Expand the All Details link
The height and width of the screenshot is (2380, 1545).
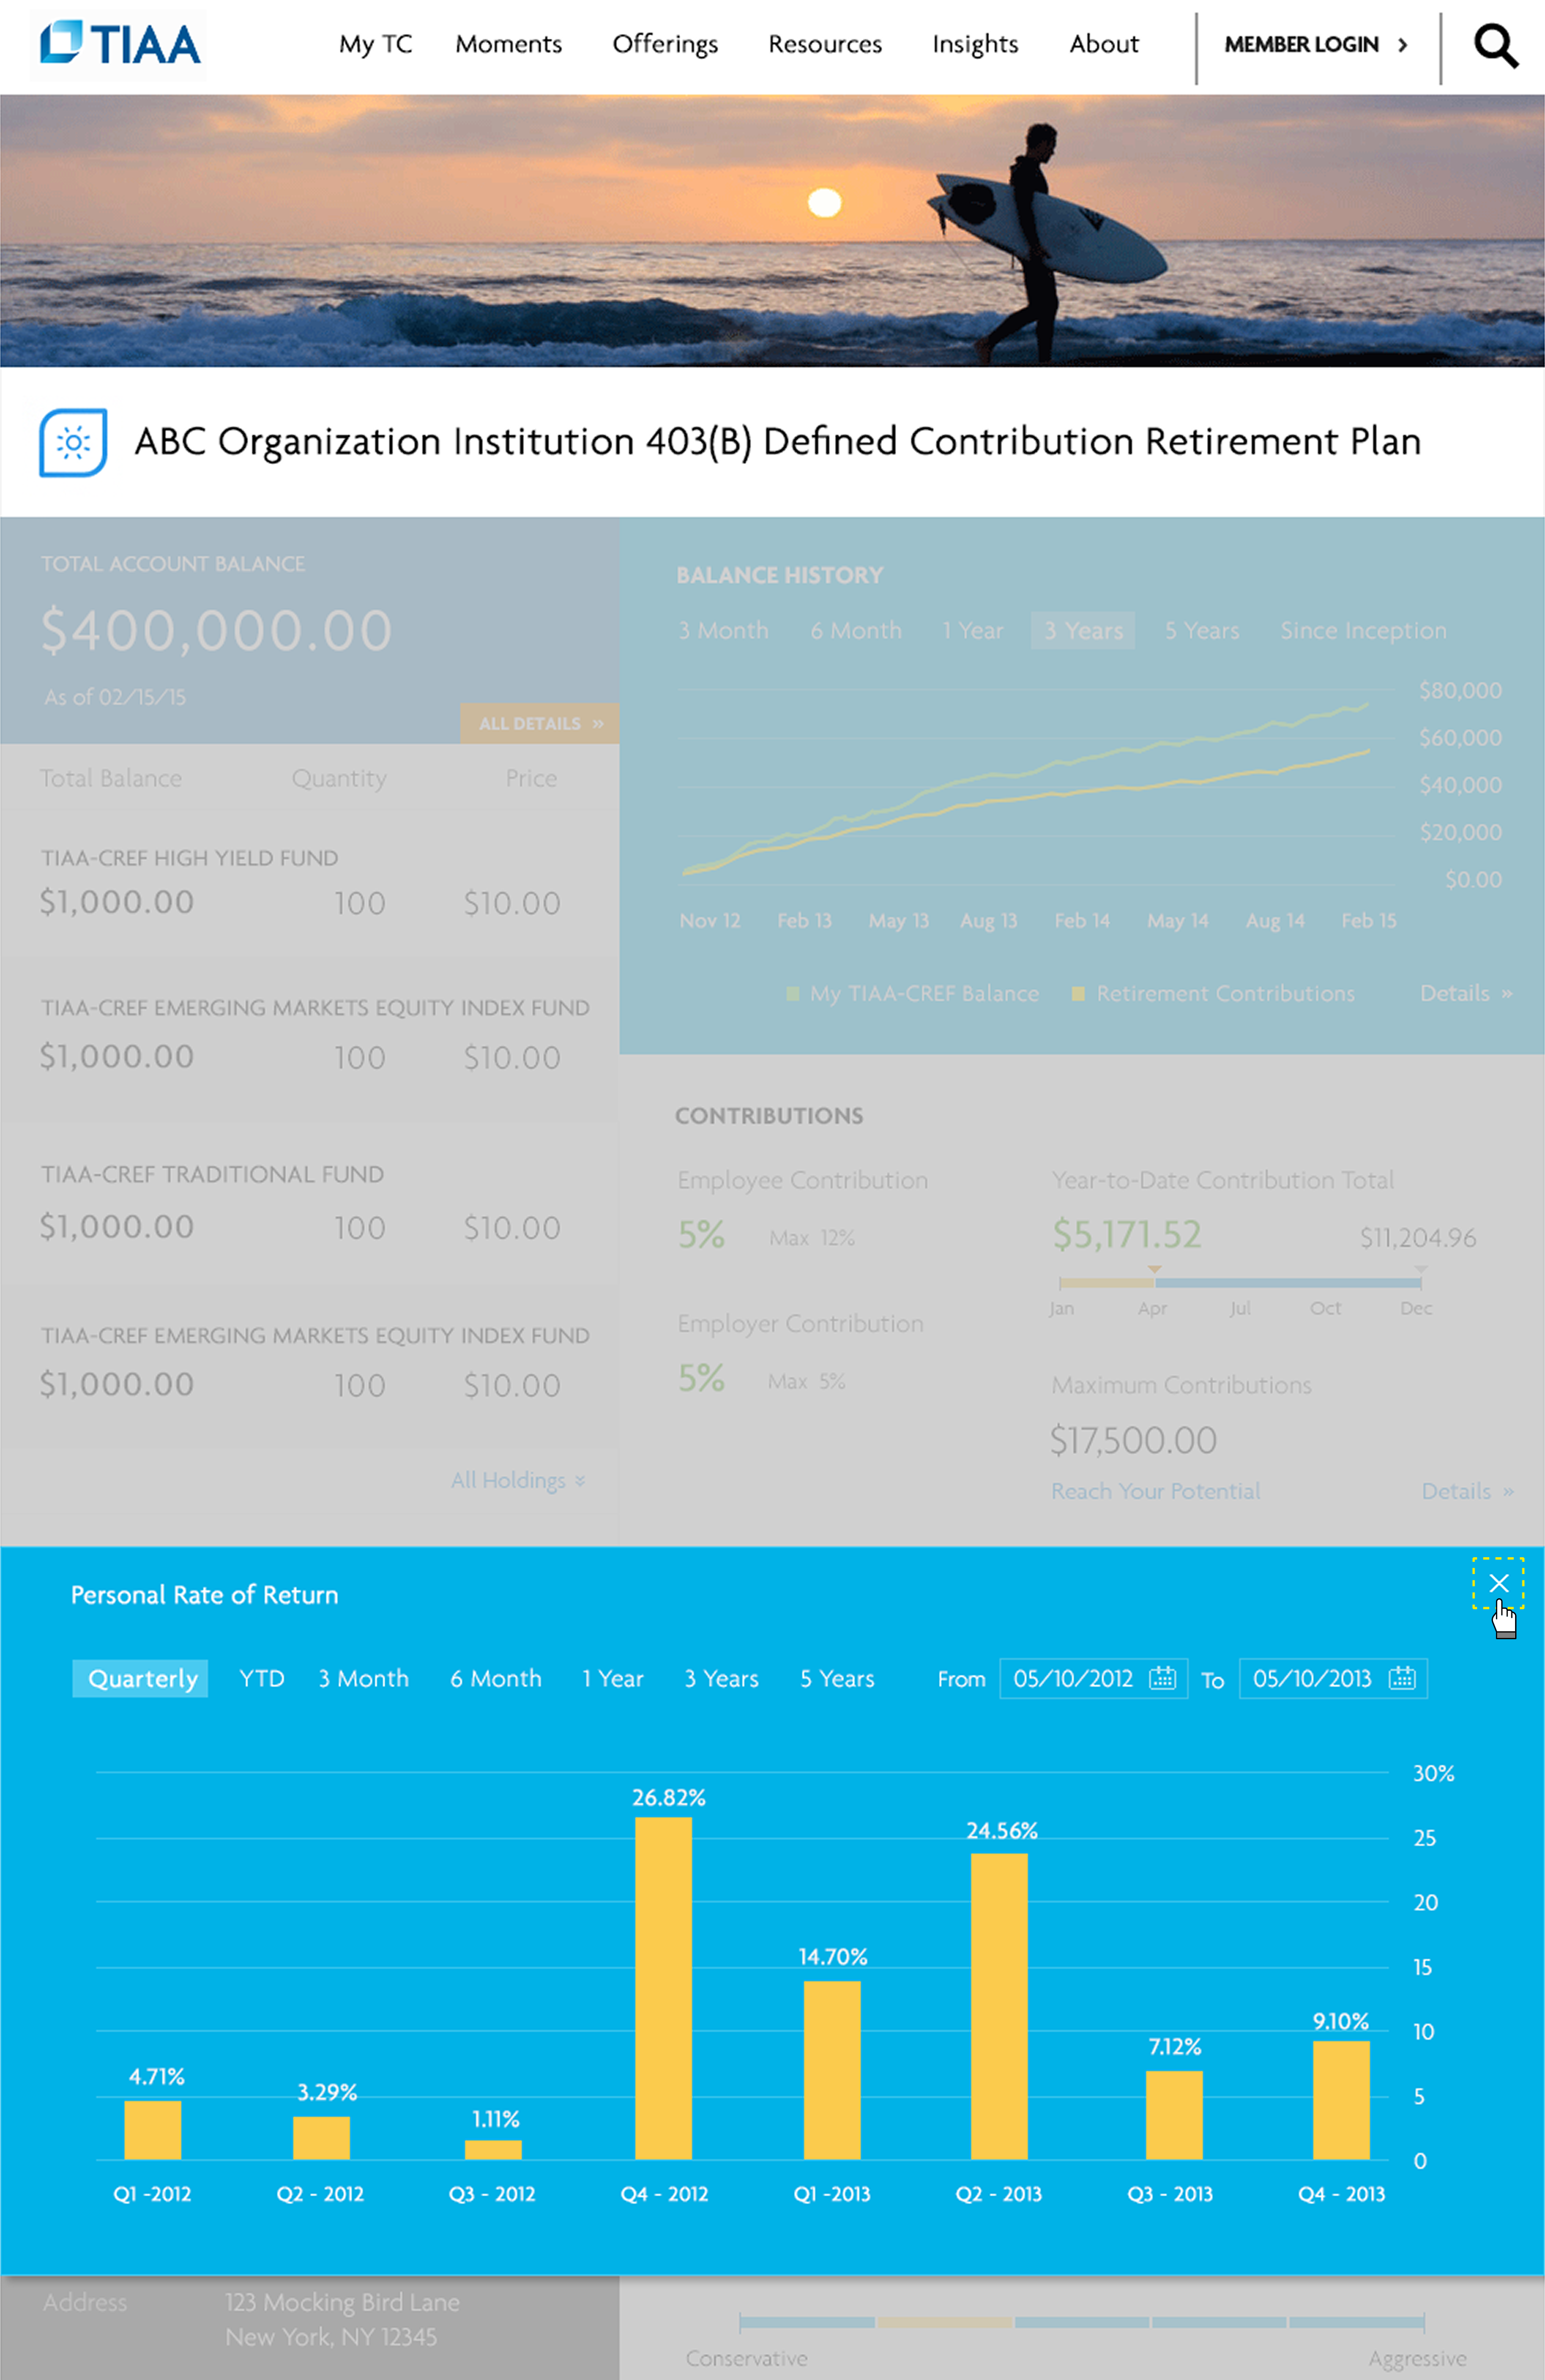pos(540,723)
